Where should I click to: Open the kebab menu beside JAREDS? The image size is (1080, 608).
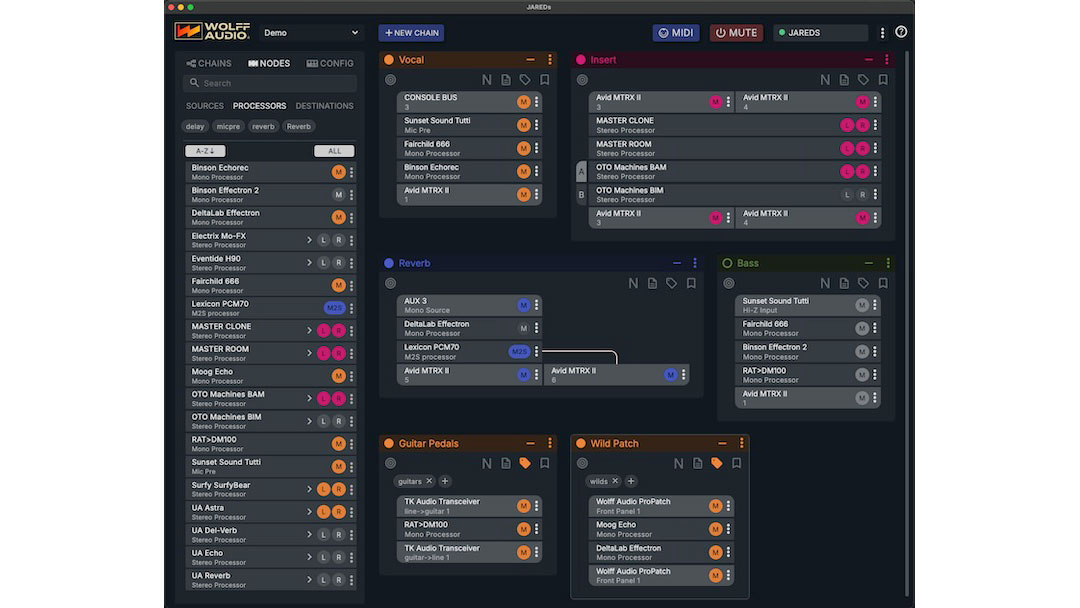(x=882, y=33)
